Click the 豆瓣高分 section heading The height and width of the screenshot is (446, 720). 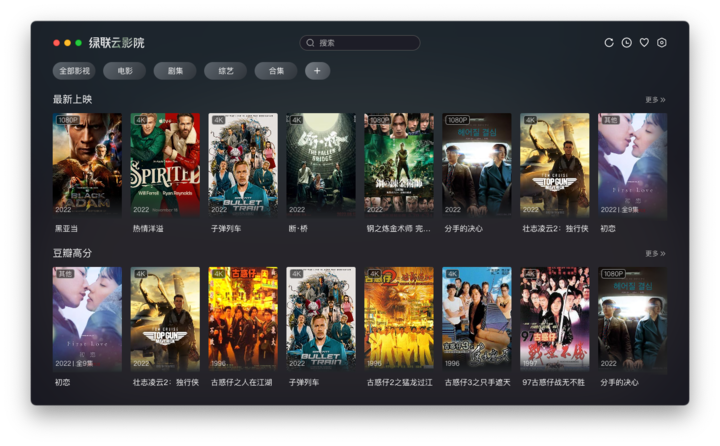(72, 253)
